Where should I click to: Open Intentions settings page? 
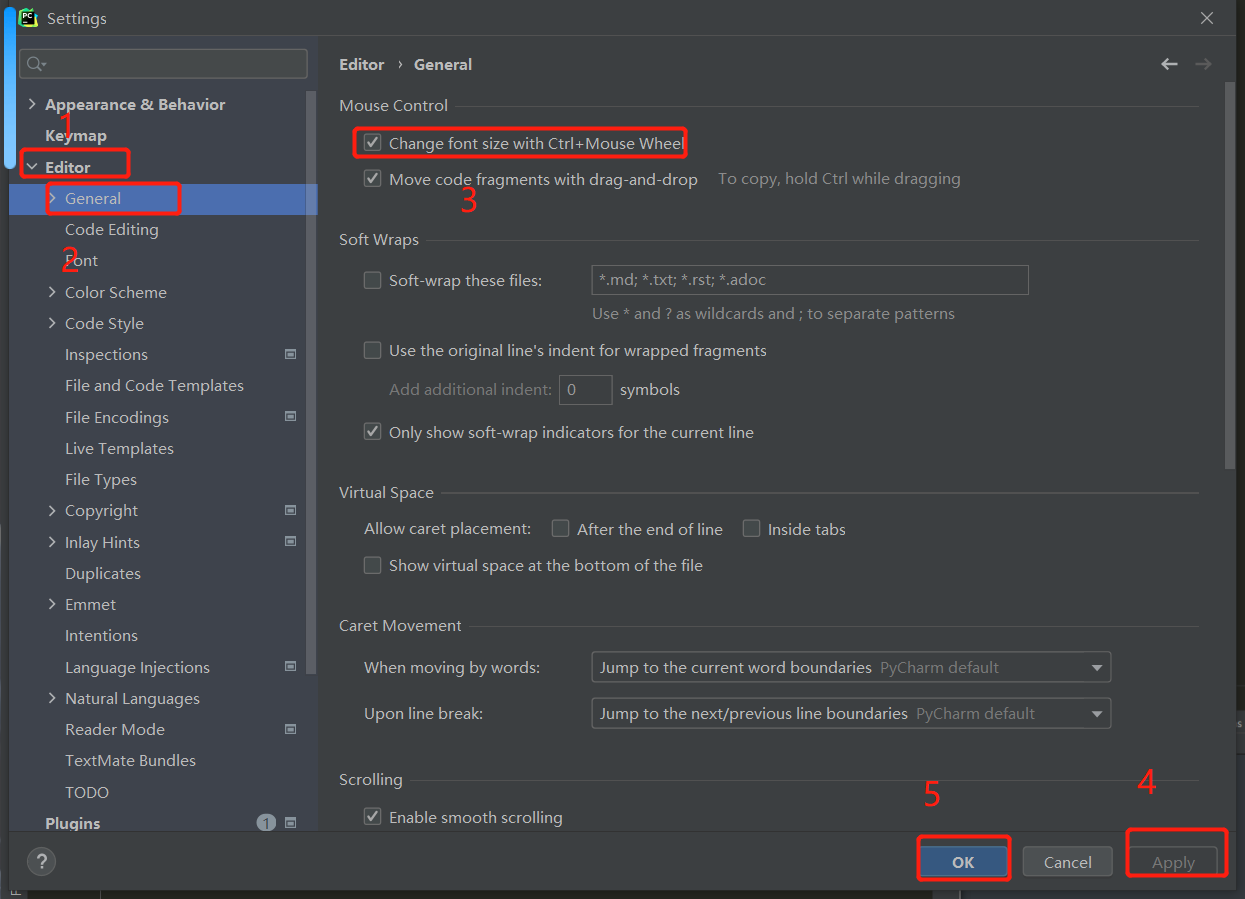pyautogui.click(x=101, y=635)
